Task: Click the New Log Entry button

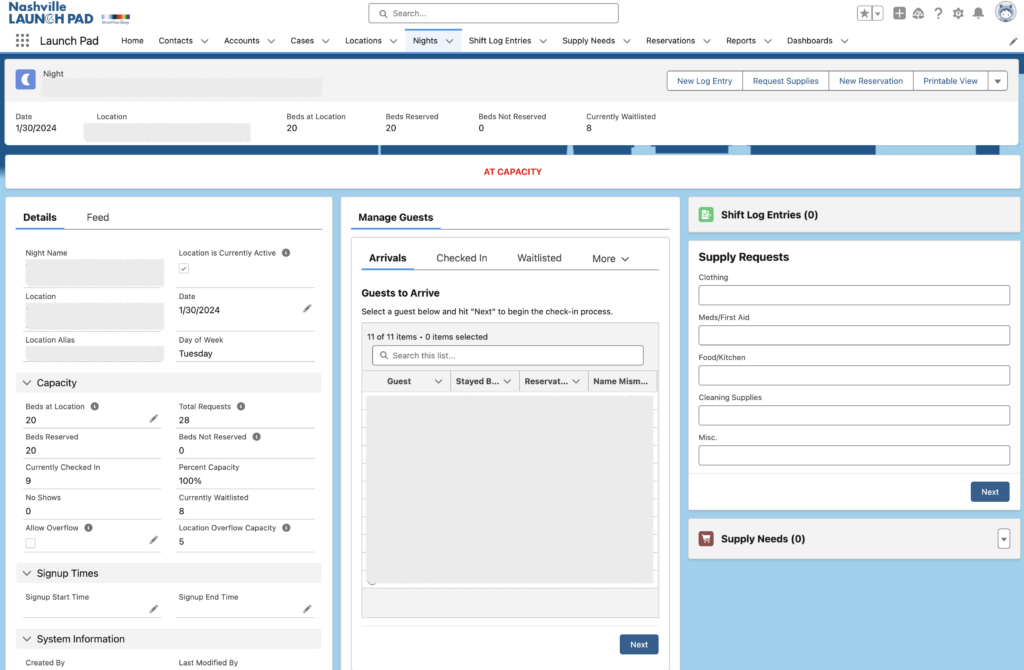Action: tap(704, 81)
